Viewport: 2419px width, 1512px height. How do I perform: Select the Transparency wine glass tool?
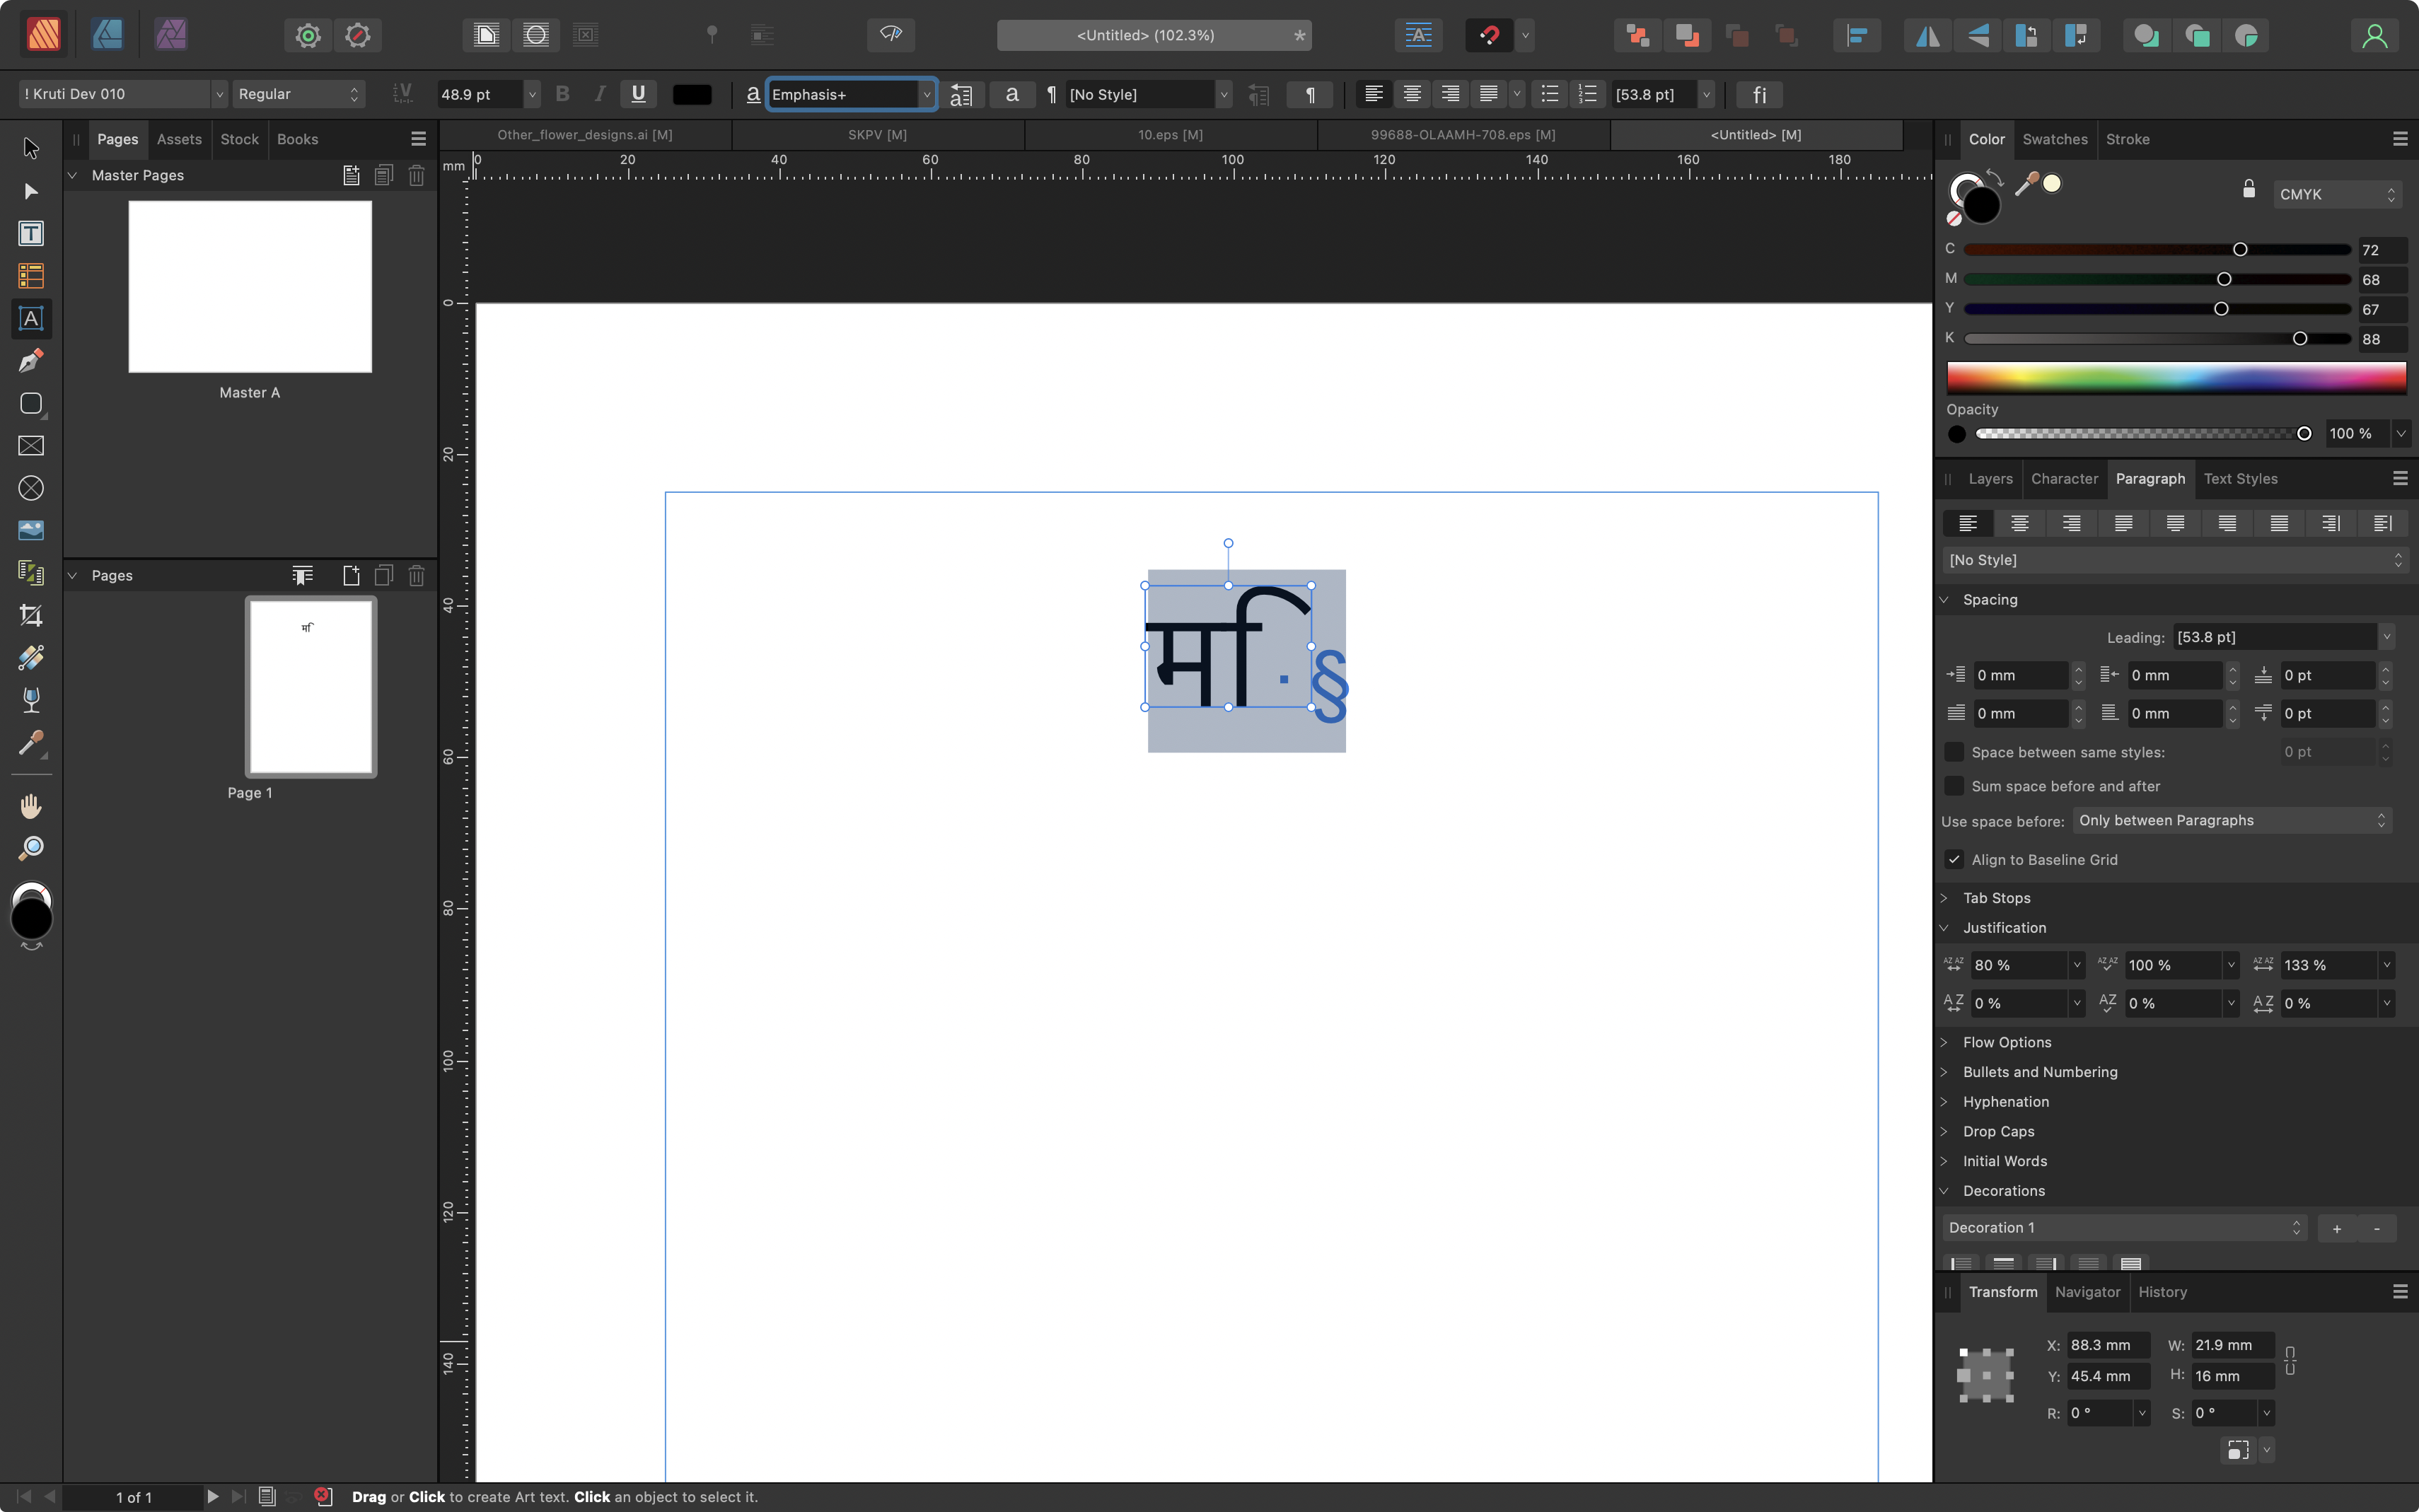(x=31, y=700)
